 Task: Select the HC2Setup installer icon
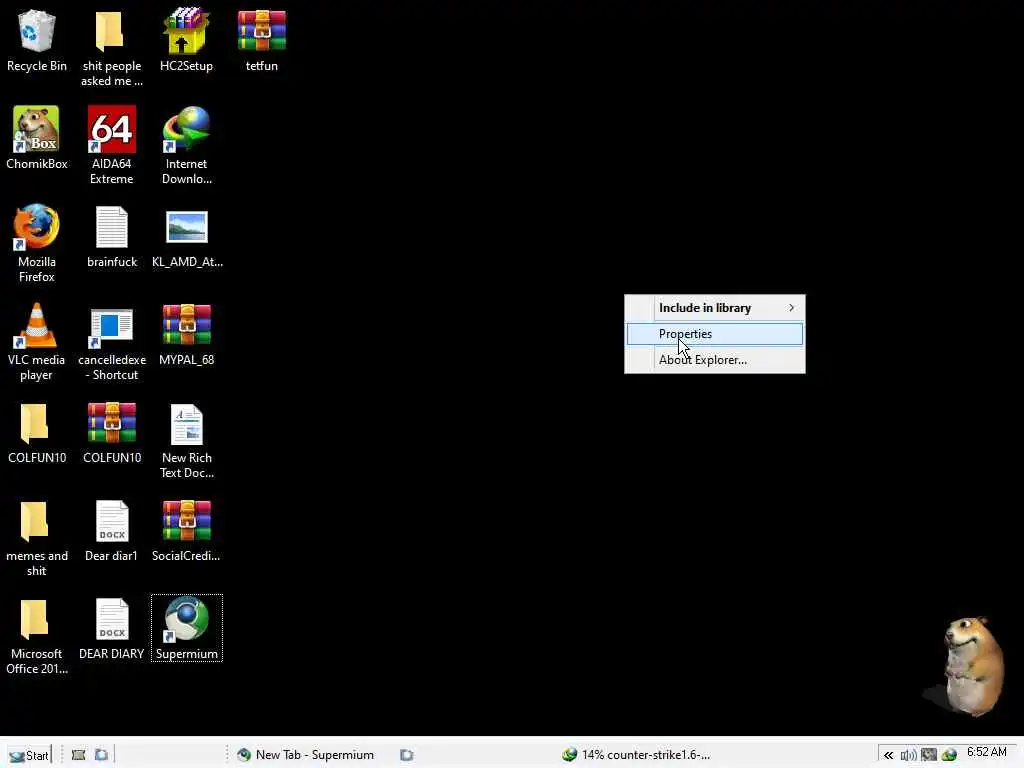click(186, 40)
